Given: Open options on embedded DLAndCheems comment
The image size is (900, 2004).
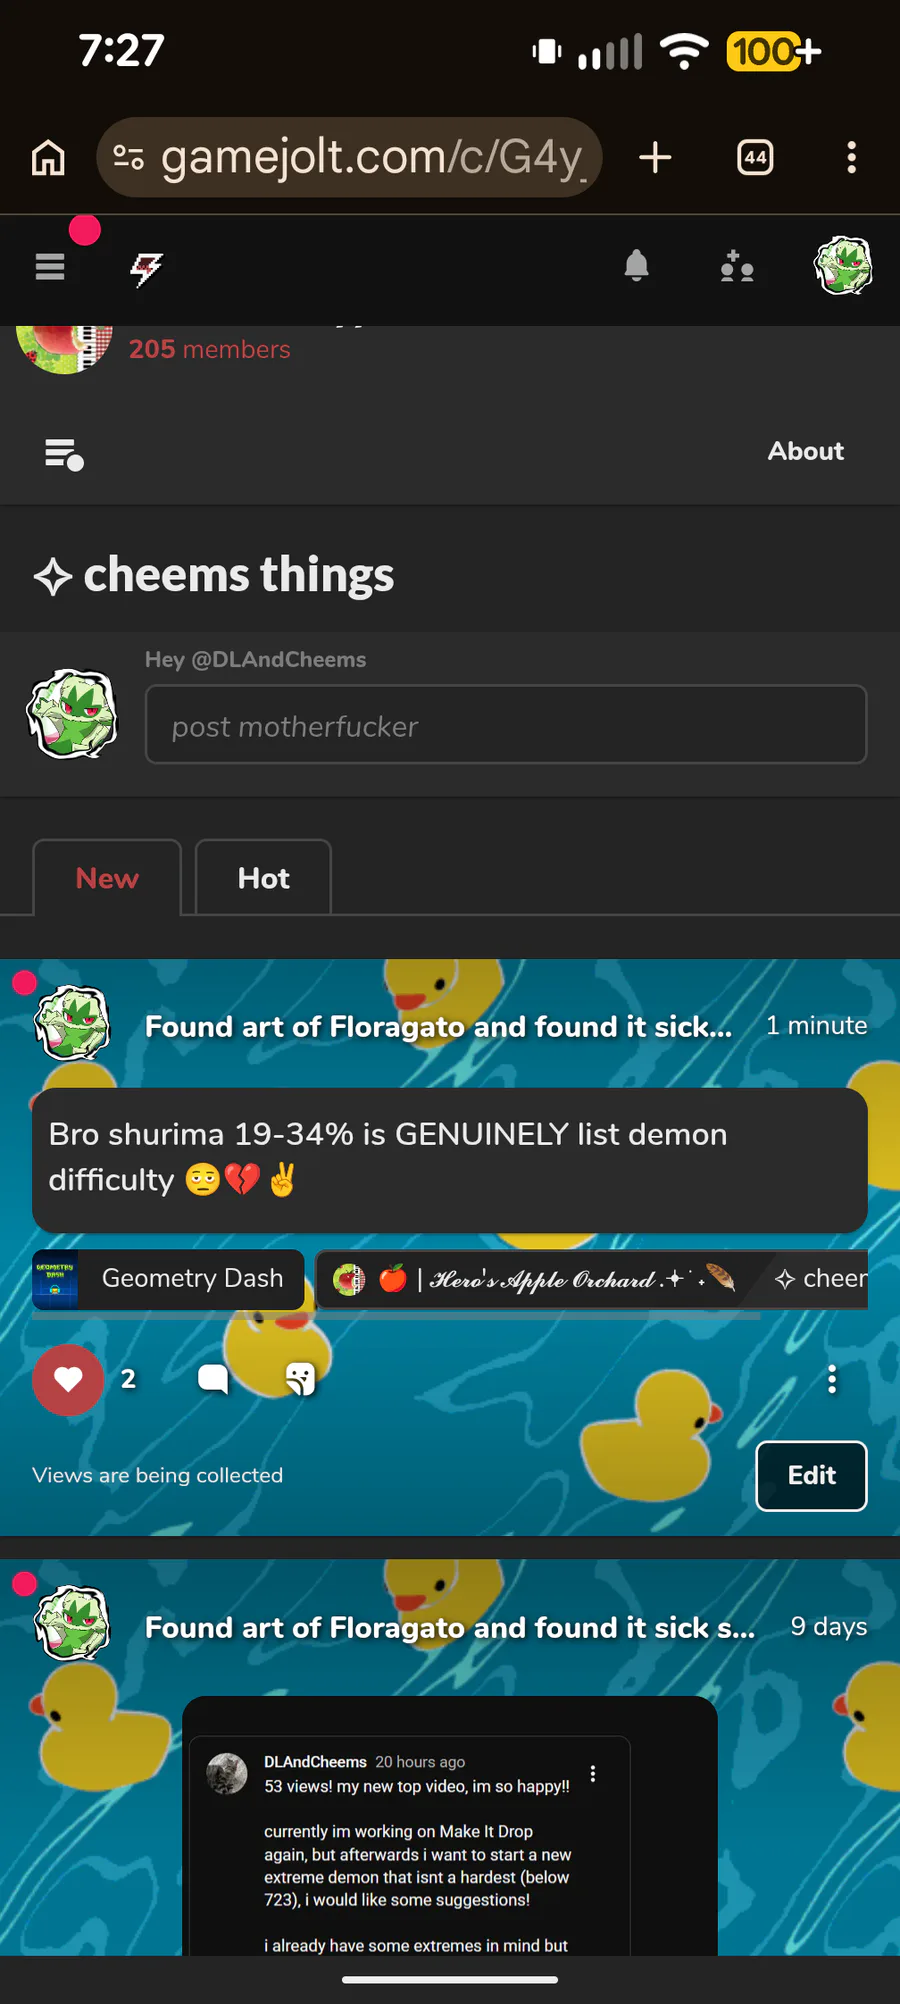Looking at the screenshot, I should click(593, 1773).
